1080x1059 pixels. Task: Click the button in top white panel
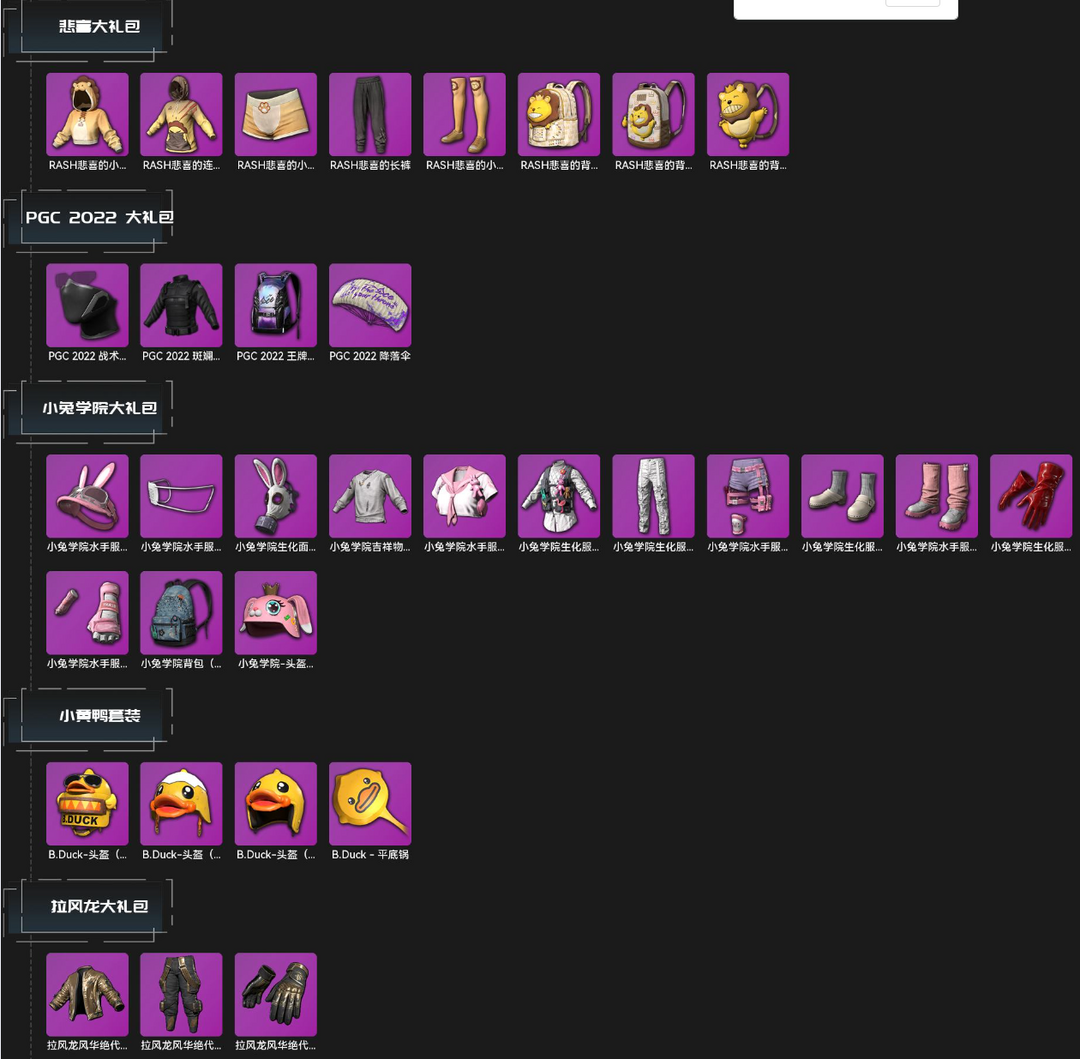pyautogui.click(x=912, y=3)
